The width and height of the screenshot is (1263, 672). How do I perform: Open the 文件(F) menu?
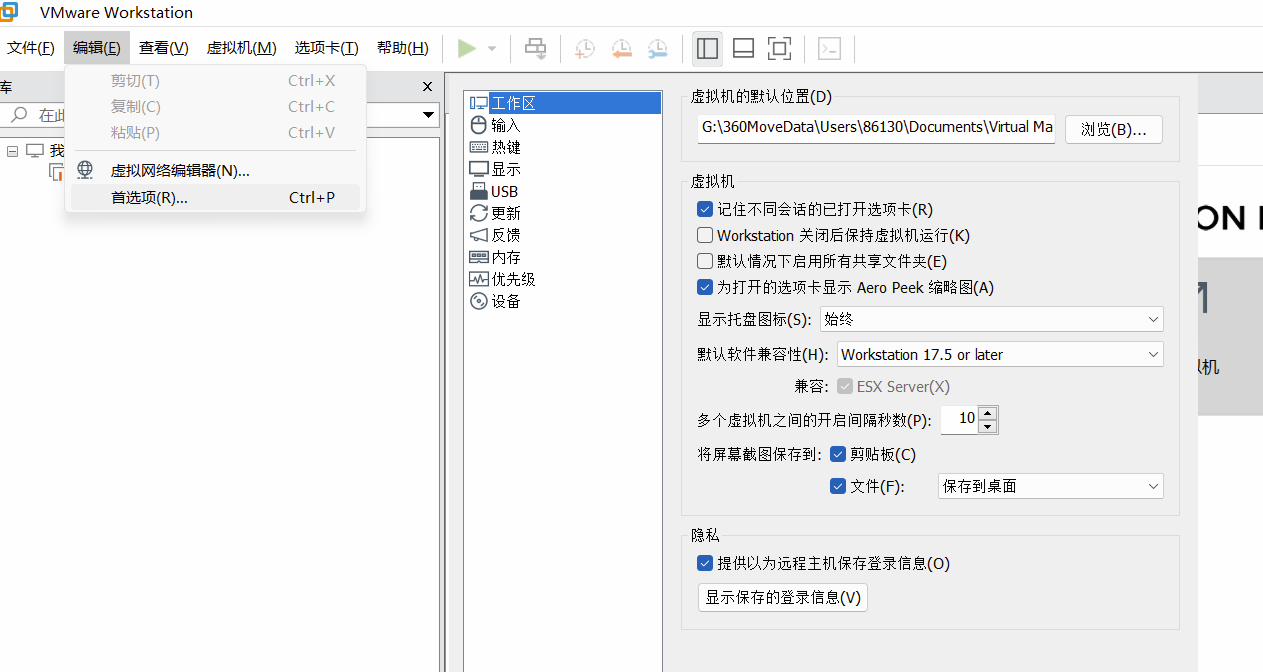[31, 48]
